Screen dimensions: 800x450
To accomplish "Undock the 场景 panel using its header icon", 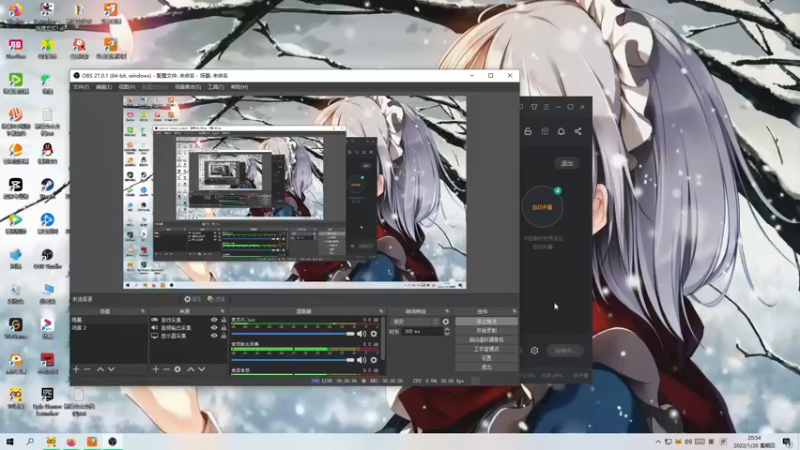I will 142,311.
